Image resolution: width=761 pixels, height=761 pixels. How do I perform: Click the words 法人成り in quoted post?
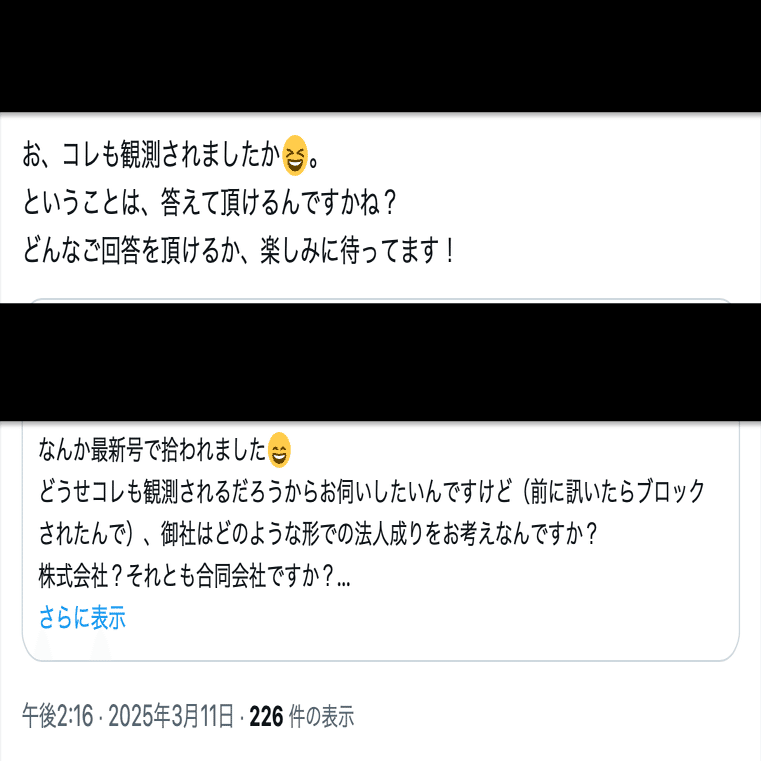[380, 534]
